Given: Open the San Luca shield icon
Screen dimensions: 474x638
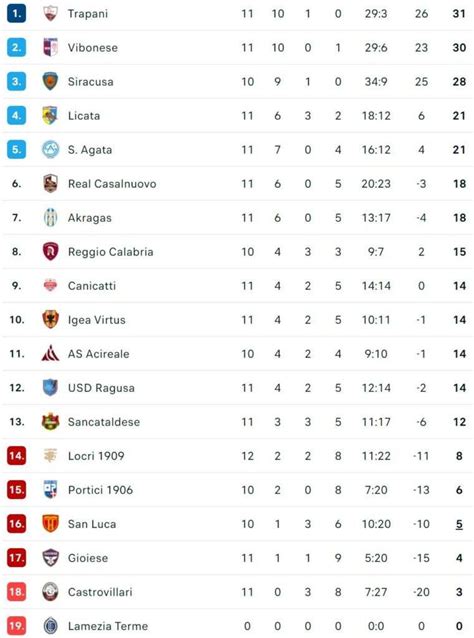Looking at the screenshot, I should coord(50,524).
